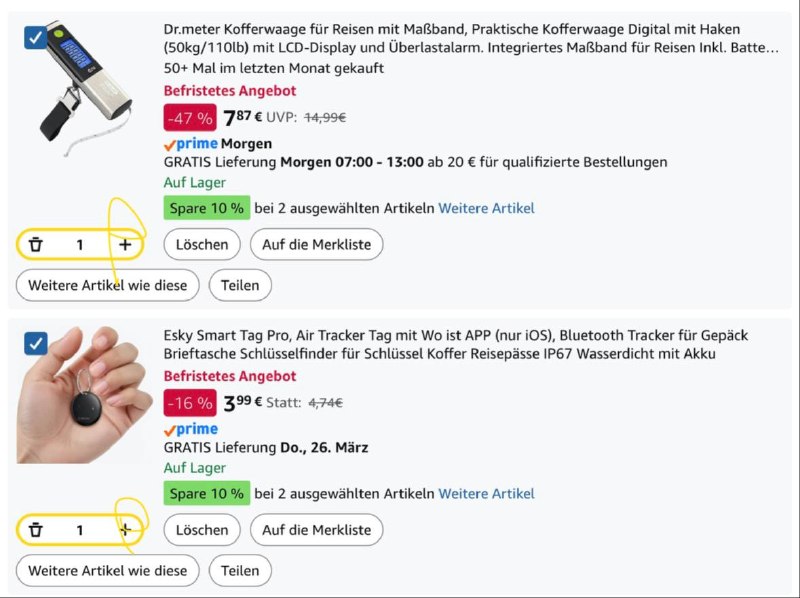Add Esky Smart Tag to Merkliste
Viewport: 800px width, 598px height.
(316, 530)
